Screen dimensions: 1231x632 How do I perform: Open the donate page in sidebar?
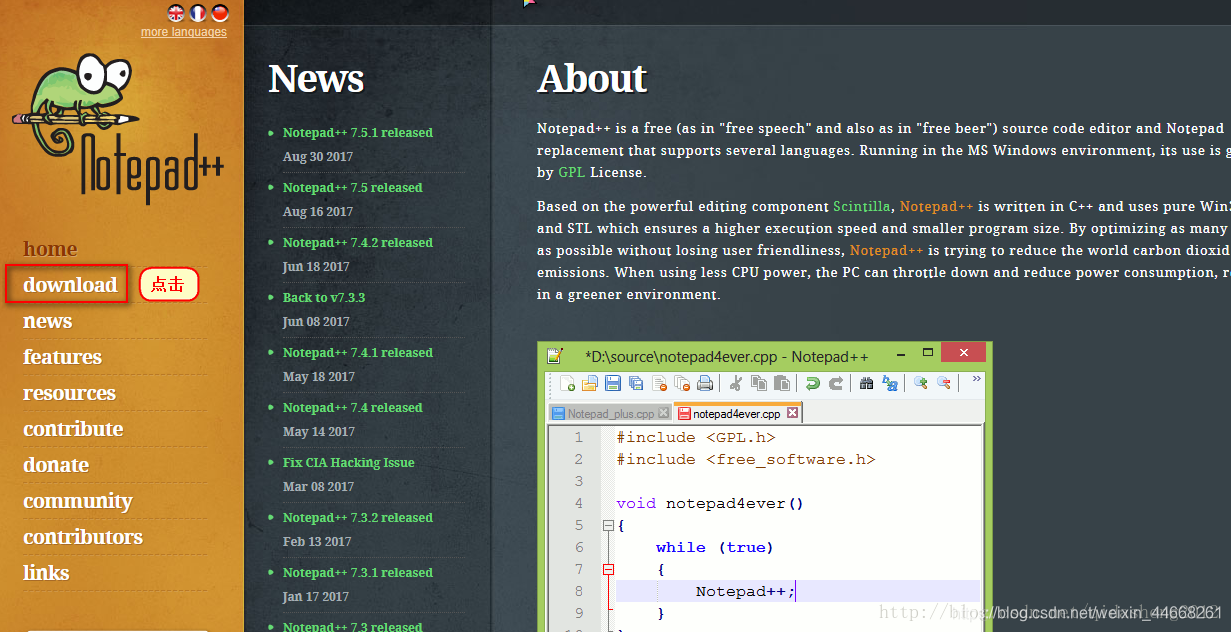pos(56,465)
